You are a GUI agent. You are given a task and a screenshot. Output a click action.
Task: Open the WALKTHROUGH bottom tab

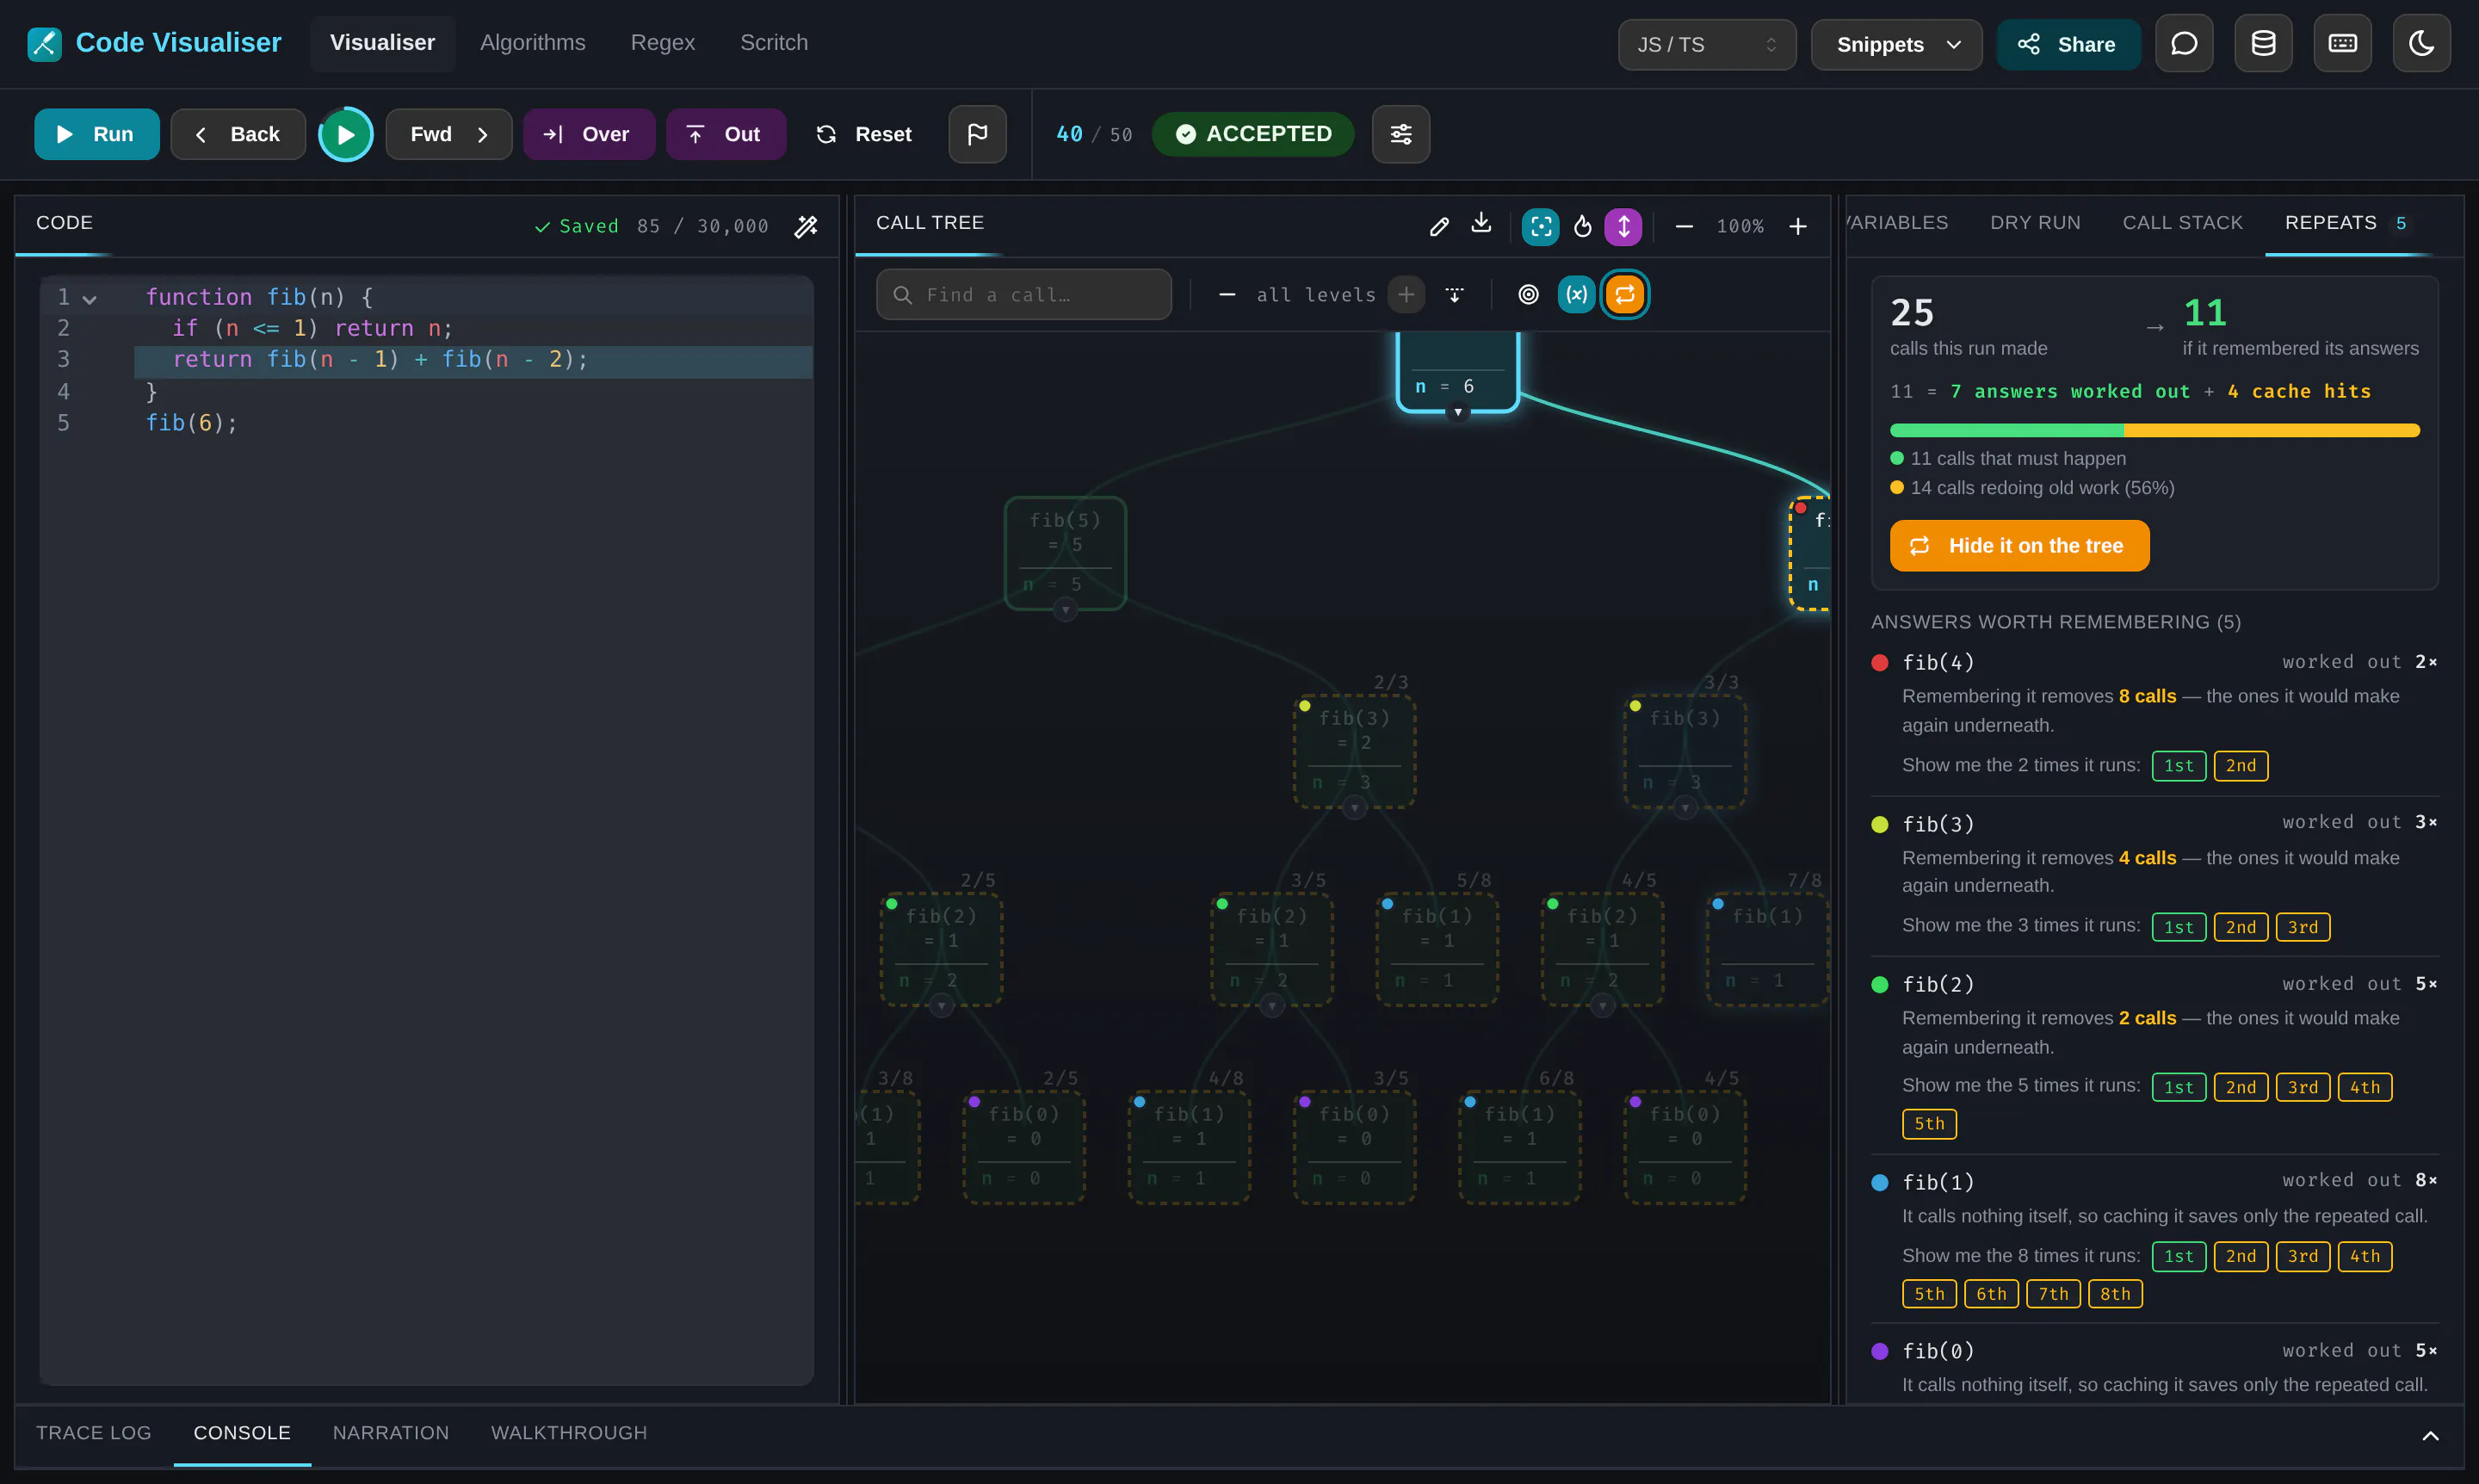[x=569, y=1433]
